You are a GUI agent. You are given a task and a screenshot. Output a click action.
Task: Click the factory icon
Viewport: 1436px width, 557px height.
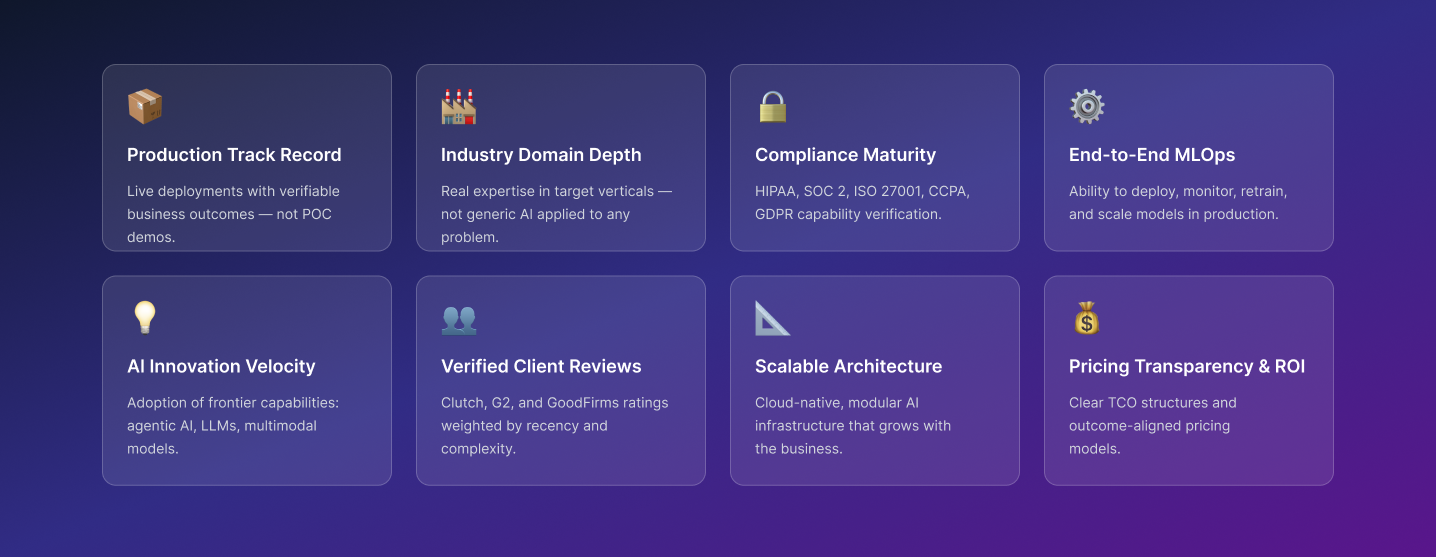(x=459, y=107)
